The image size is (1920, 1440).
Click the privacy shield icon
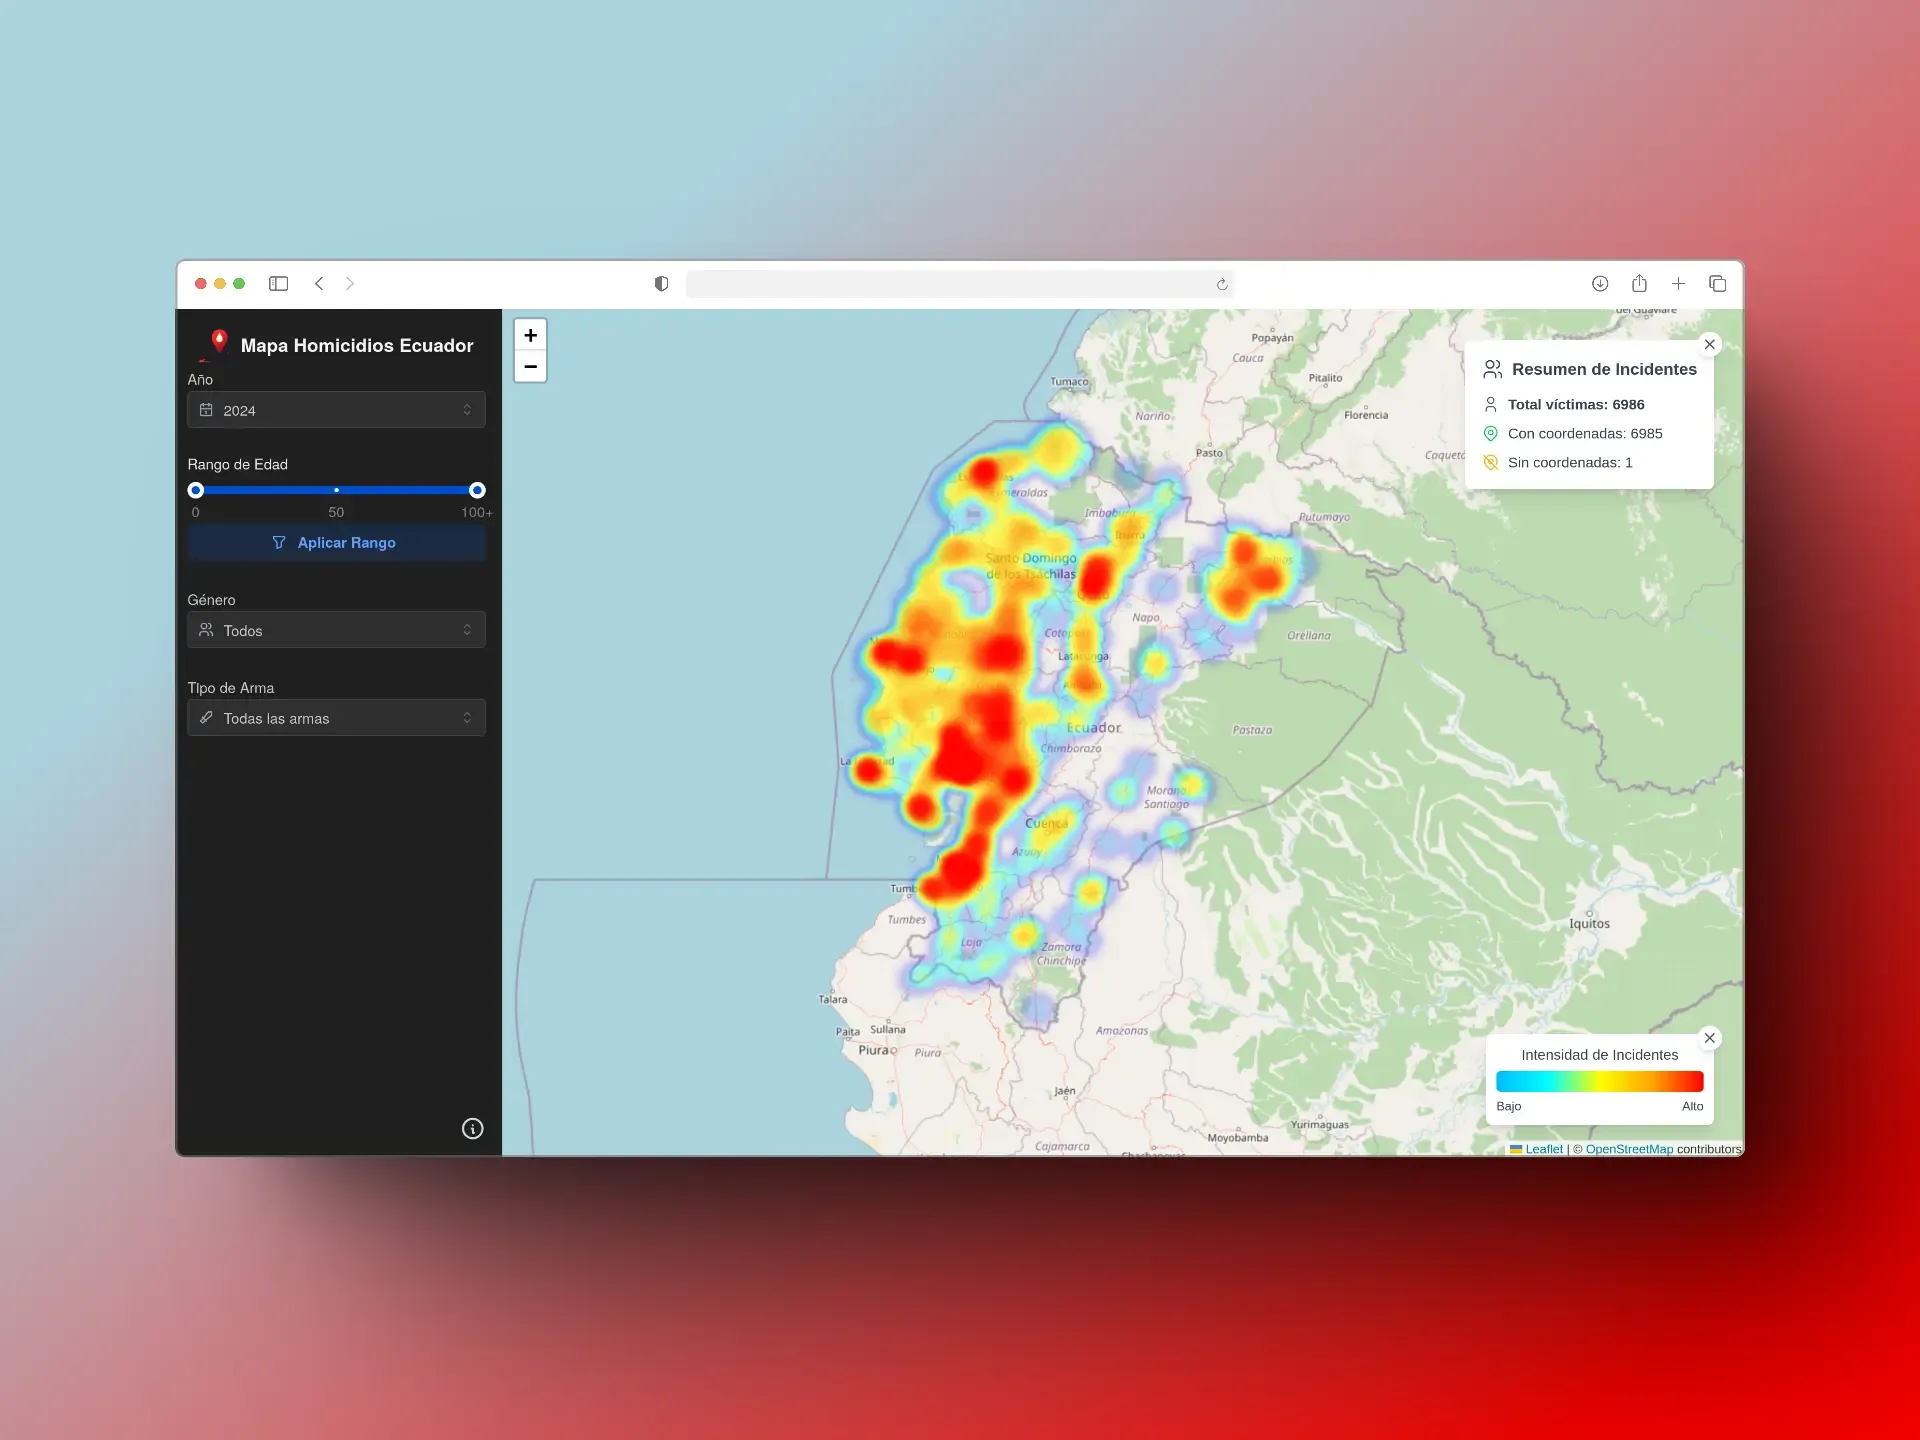[661, 284]
